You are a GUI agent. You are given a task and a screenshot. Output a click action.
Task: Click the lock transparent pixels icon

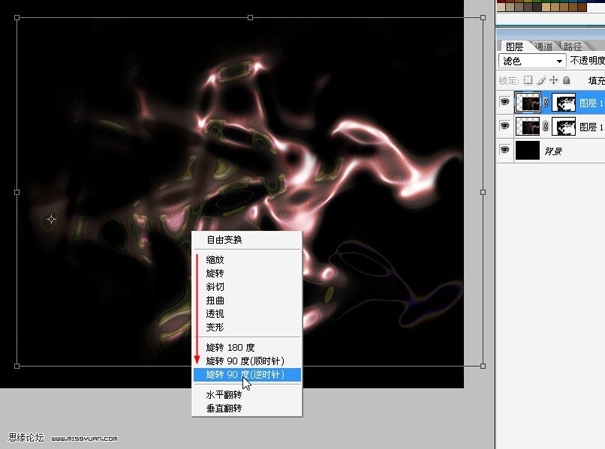pyautogui.click(x=528, y=80)
